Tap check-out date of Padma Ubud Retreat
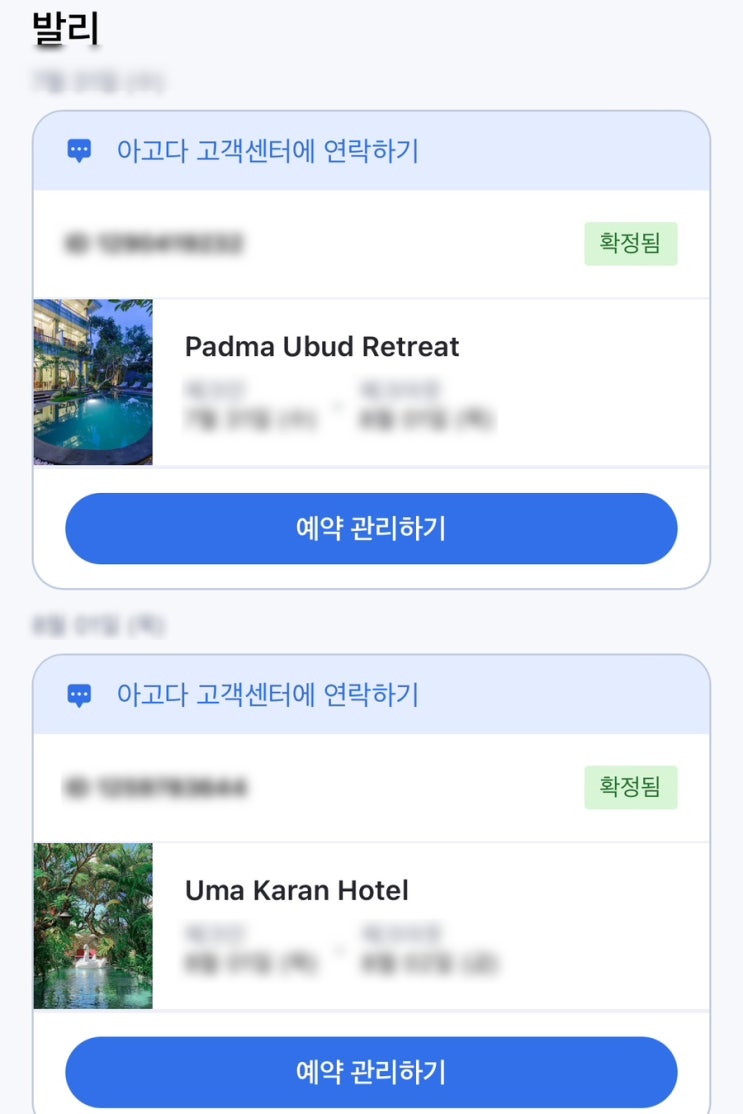Screen dimensions: 743x1114 (x=427, y=419)
